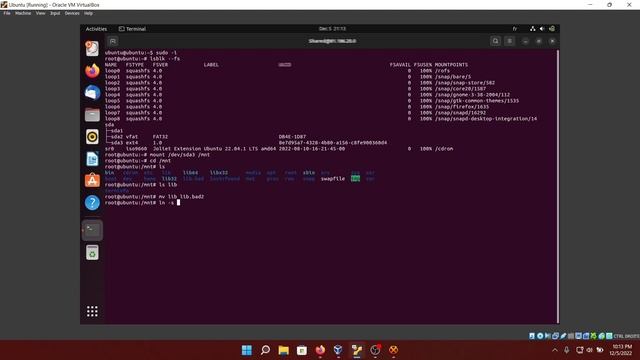640x360 pixels.
Task: Show Applications grid in the dock
Action: coord(92,311)
